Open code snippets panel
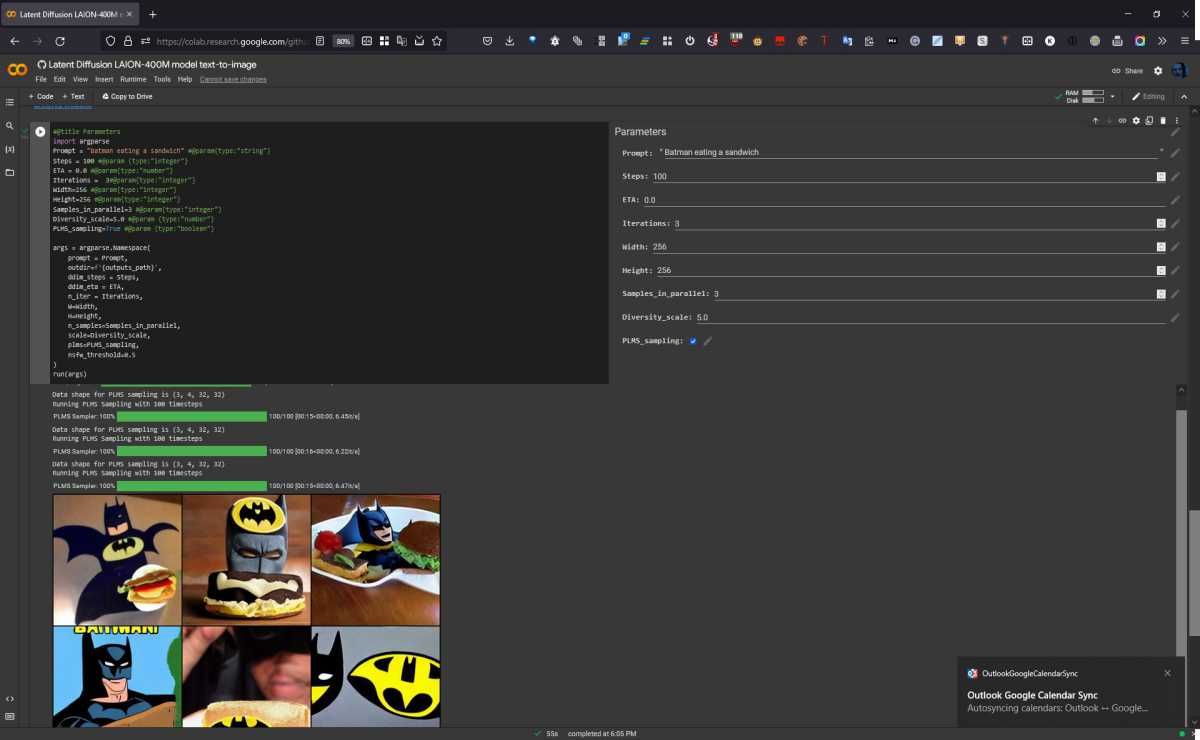This screenshot has height=740, width=1200. (10, 698)
